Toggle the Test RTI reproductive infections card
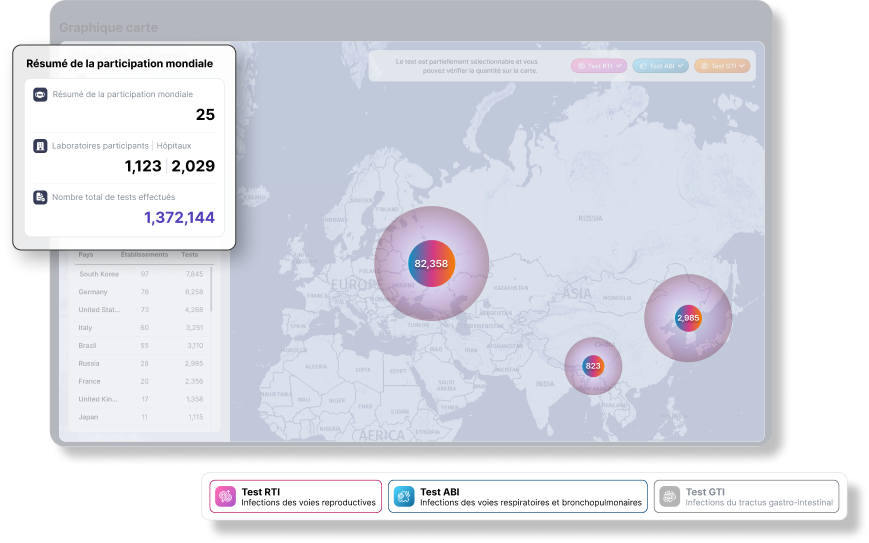 pos(295,496)
